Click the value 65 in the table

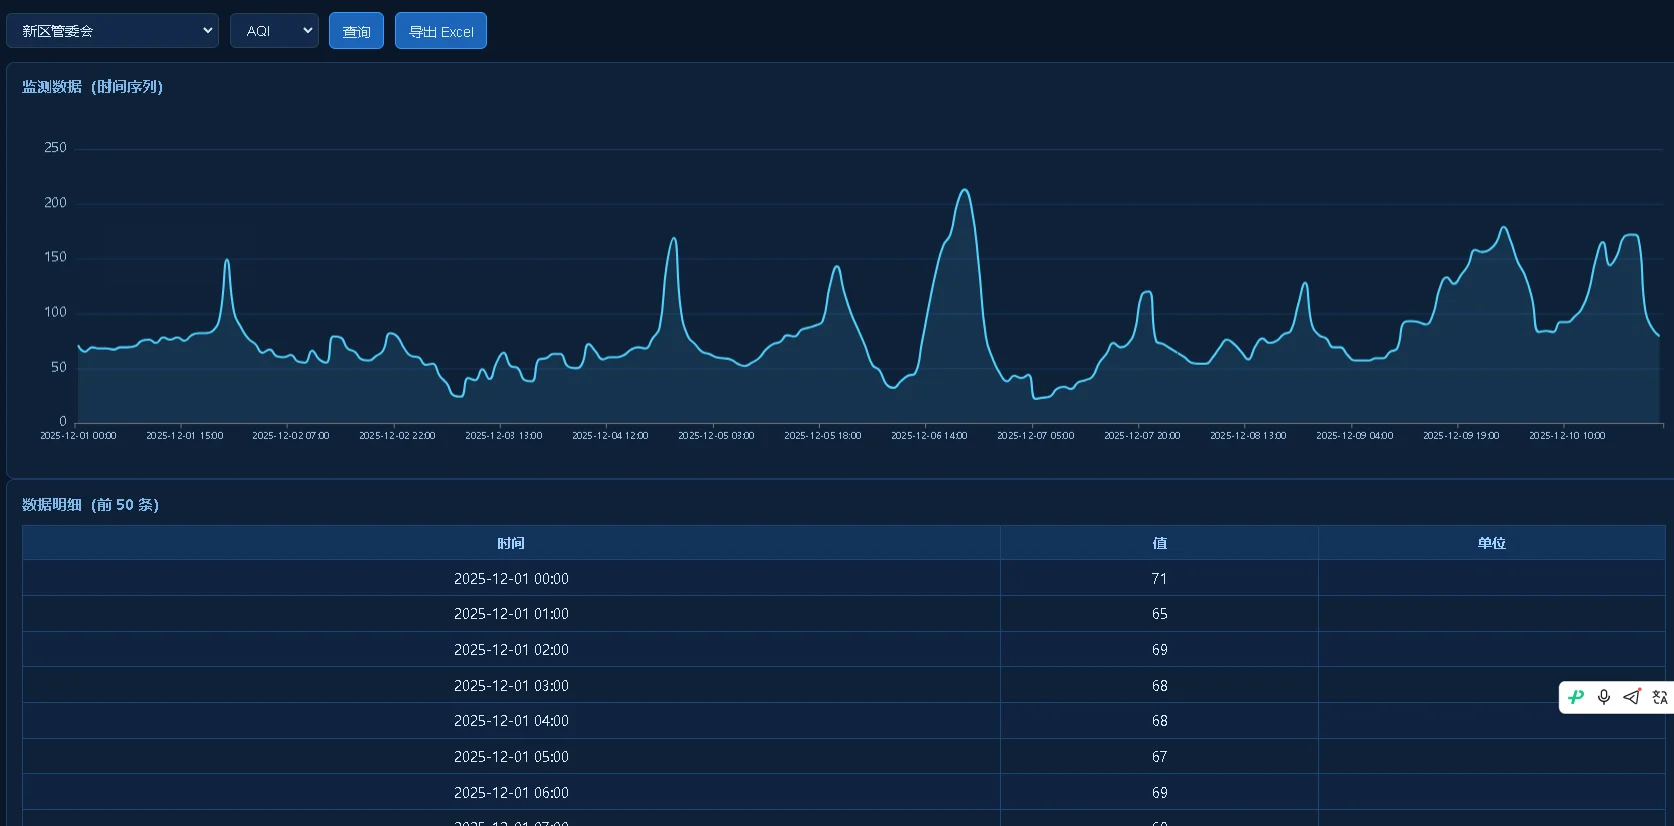pyautogui.click(x=1159, y=614)
